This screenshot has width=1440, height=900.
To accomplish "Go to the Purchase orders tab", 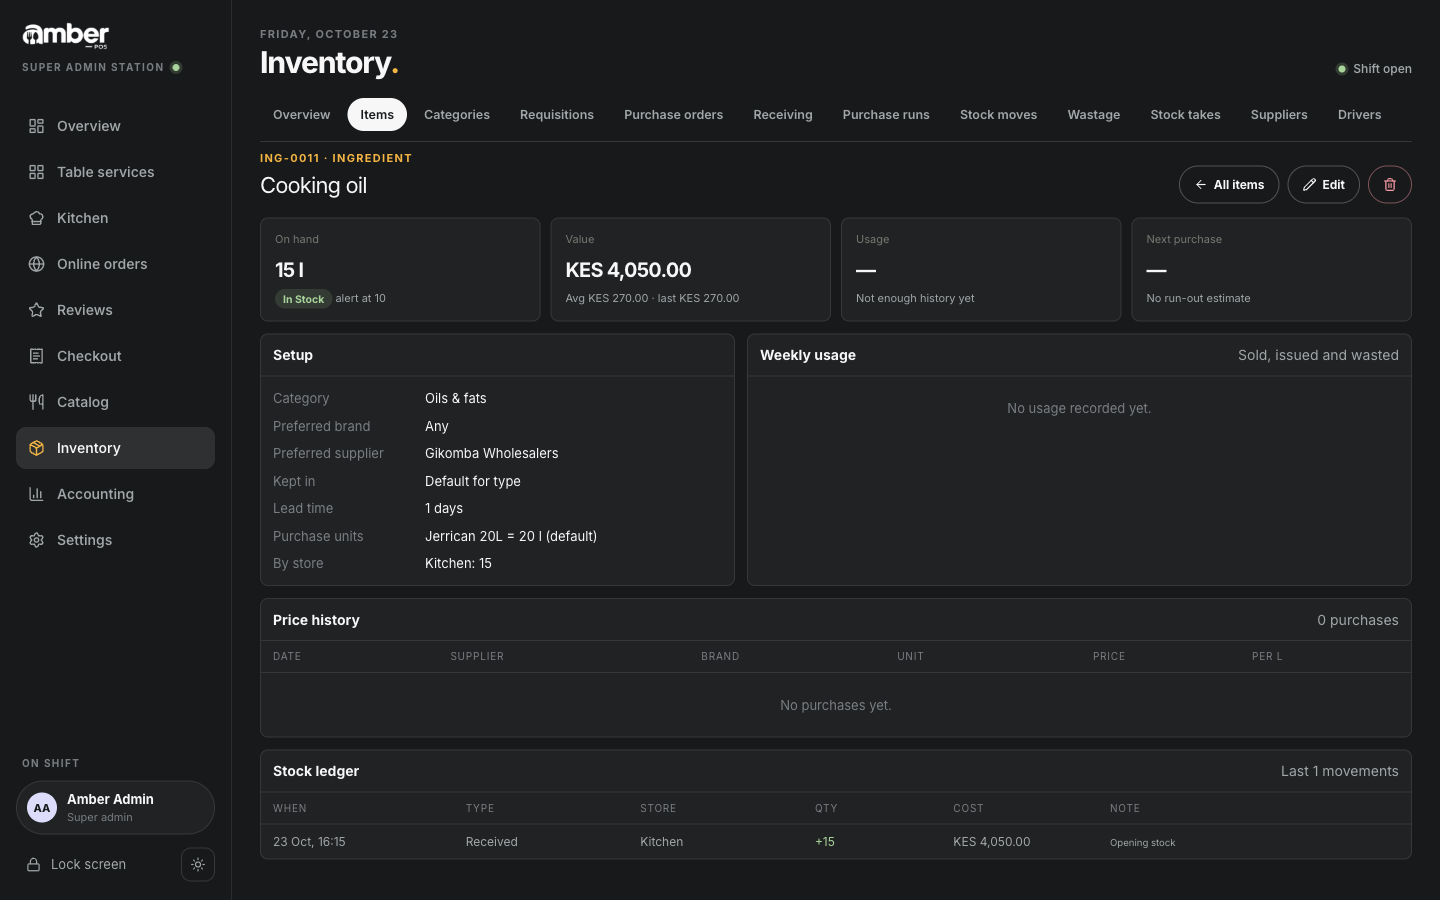I will 673,115.
